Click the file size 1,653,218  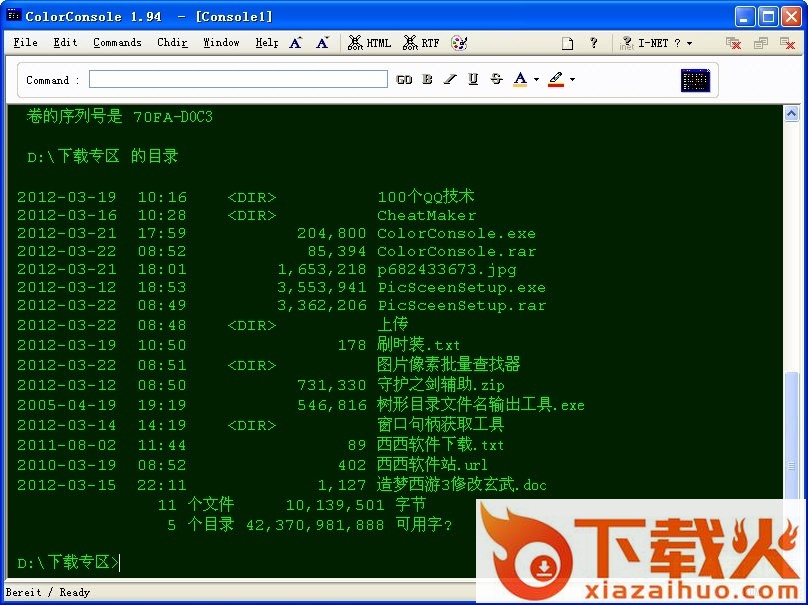click(x=322, y=270)
